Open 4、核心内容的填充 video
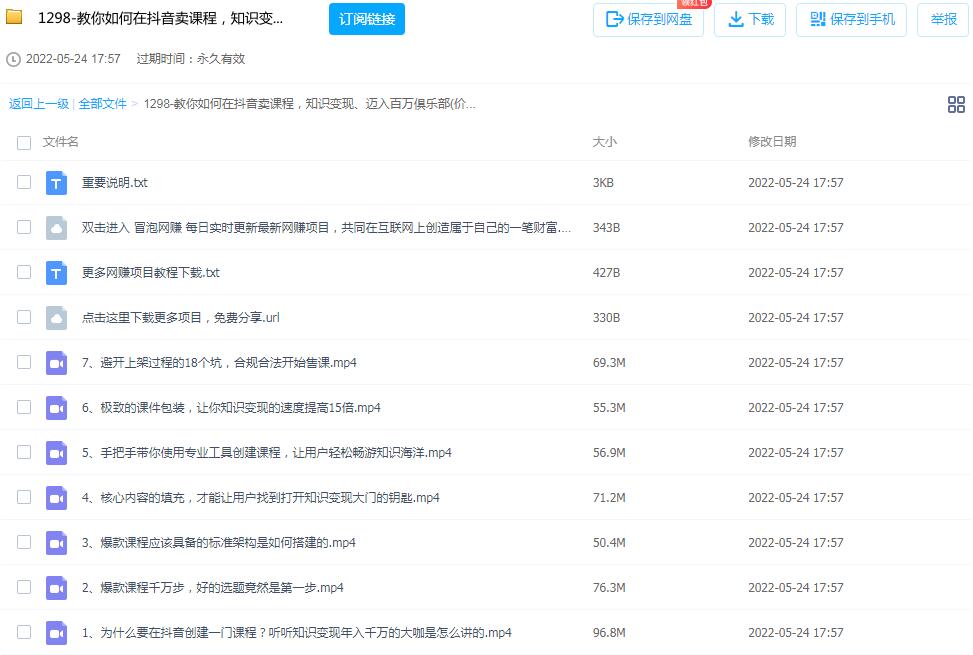The image size is (973, 655). (x=261, y=498)
